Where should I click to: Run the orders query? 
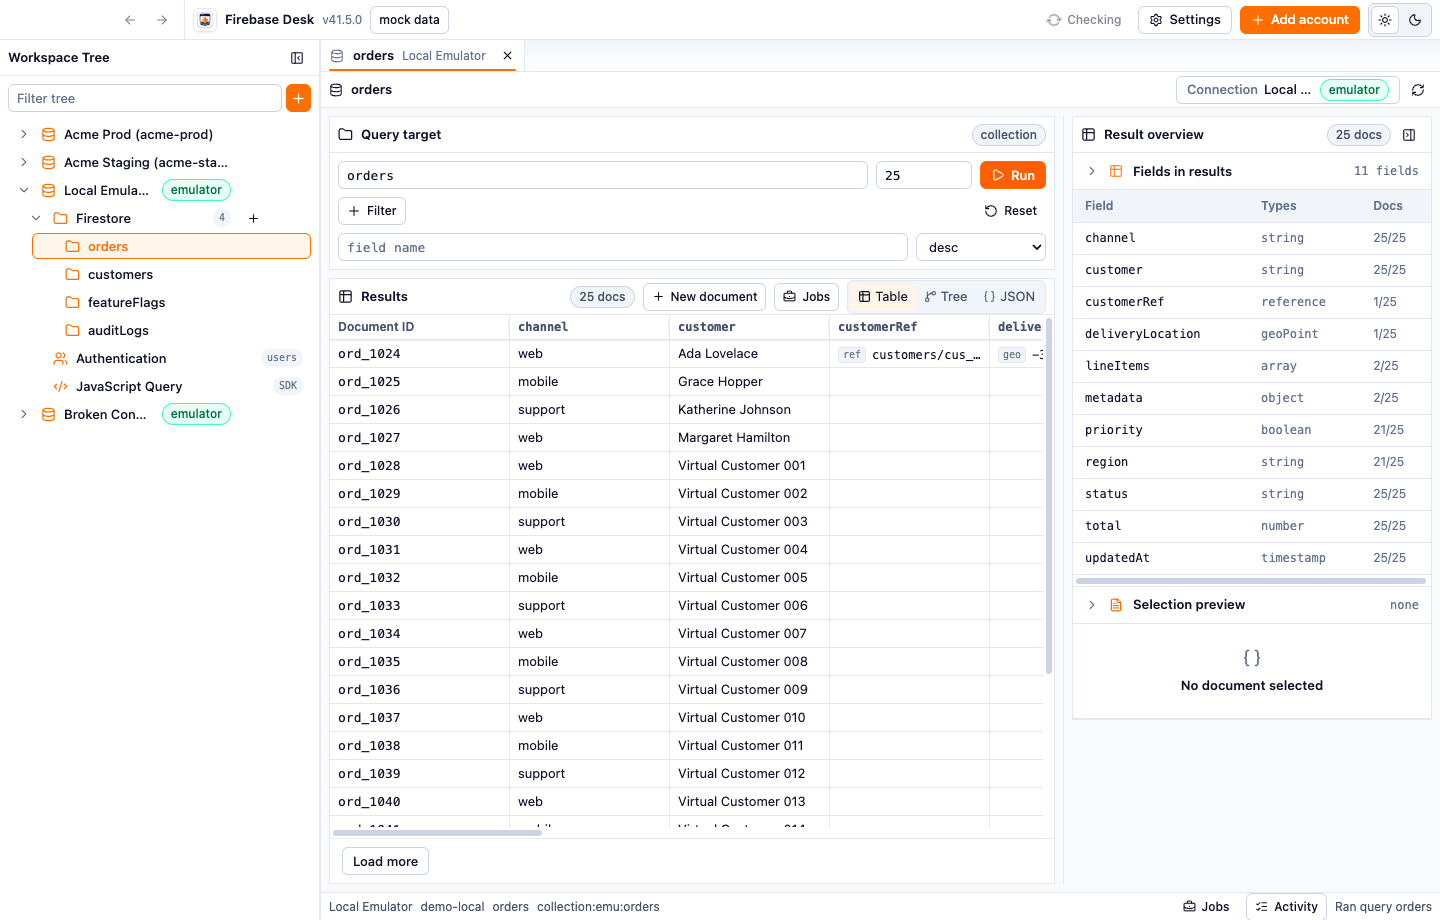(1013, 175)
